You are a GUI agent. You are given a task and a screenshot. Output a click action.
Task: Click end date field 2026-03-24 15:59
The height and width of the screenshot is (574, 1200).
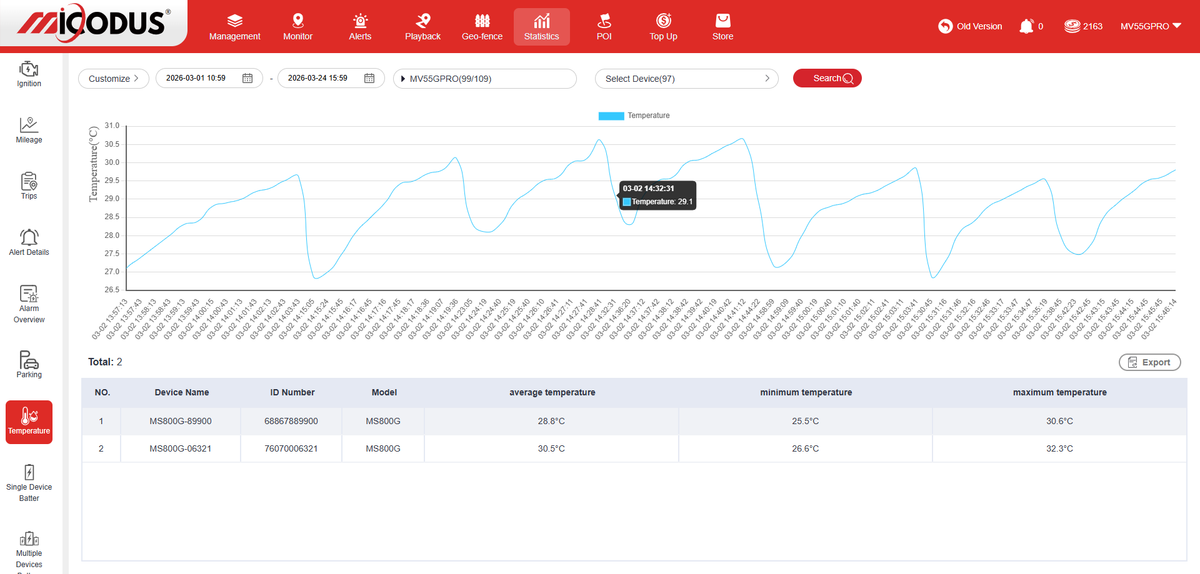pyautogui.click(x=330, y=78)
